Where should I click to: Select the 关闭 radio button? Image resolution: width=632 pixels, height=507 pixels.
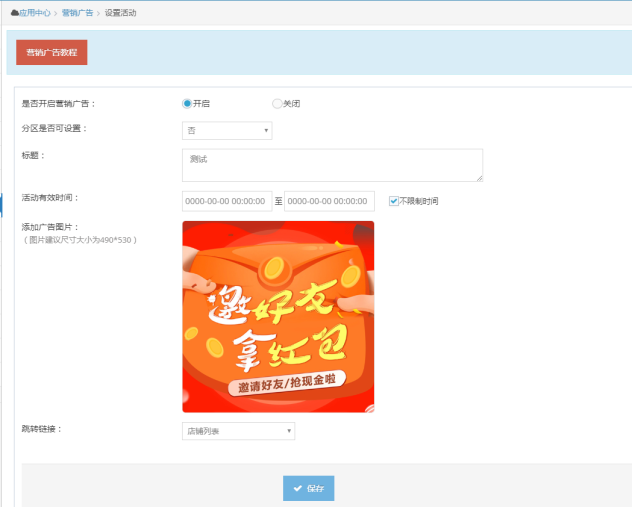pos(277,103)
